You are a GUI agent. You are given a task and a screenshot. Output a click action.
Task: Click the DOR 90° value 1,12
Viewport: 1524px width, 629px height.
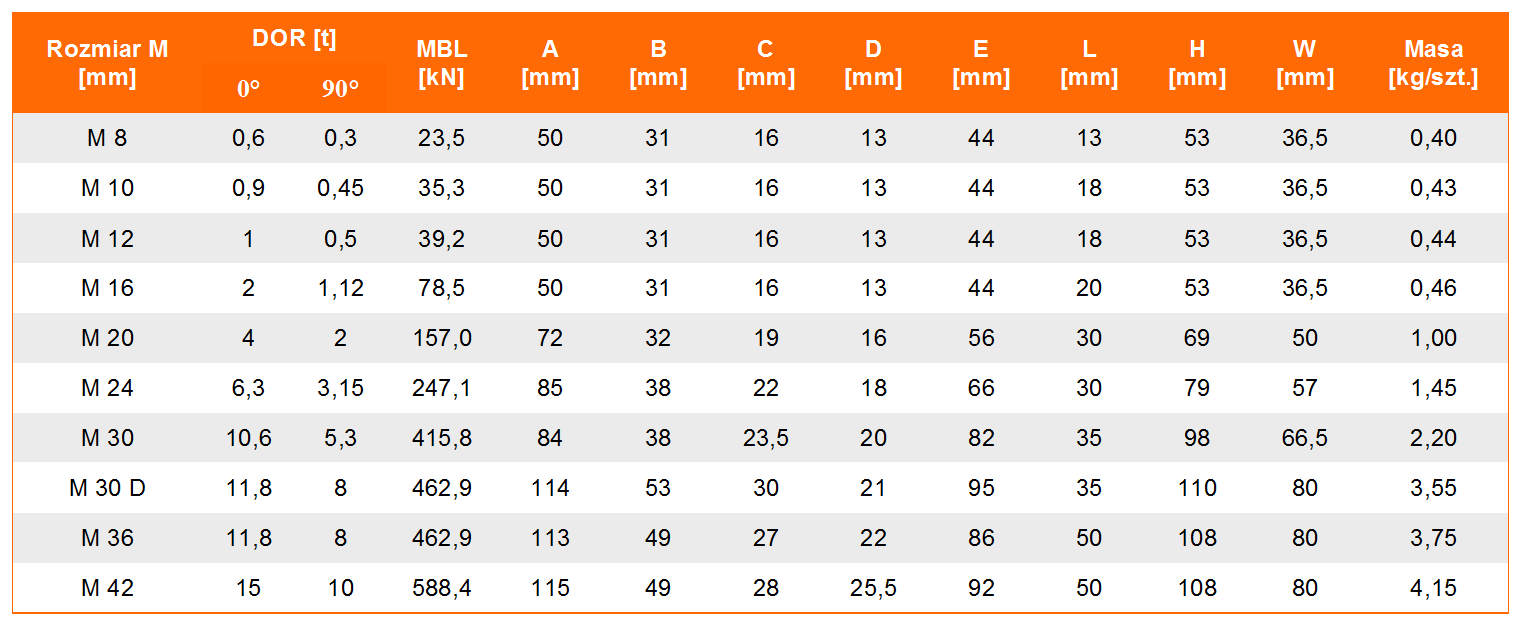tap(340, 288)
